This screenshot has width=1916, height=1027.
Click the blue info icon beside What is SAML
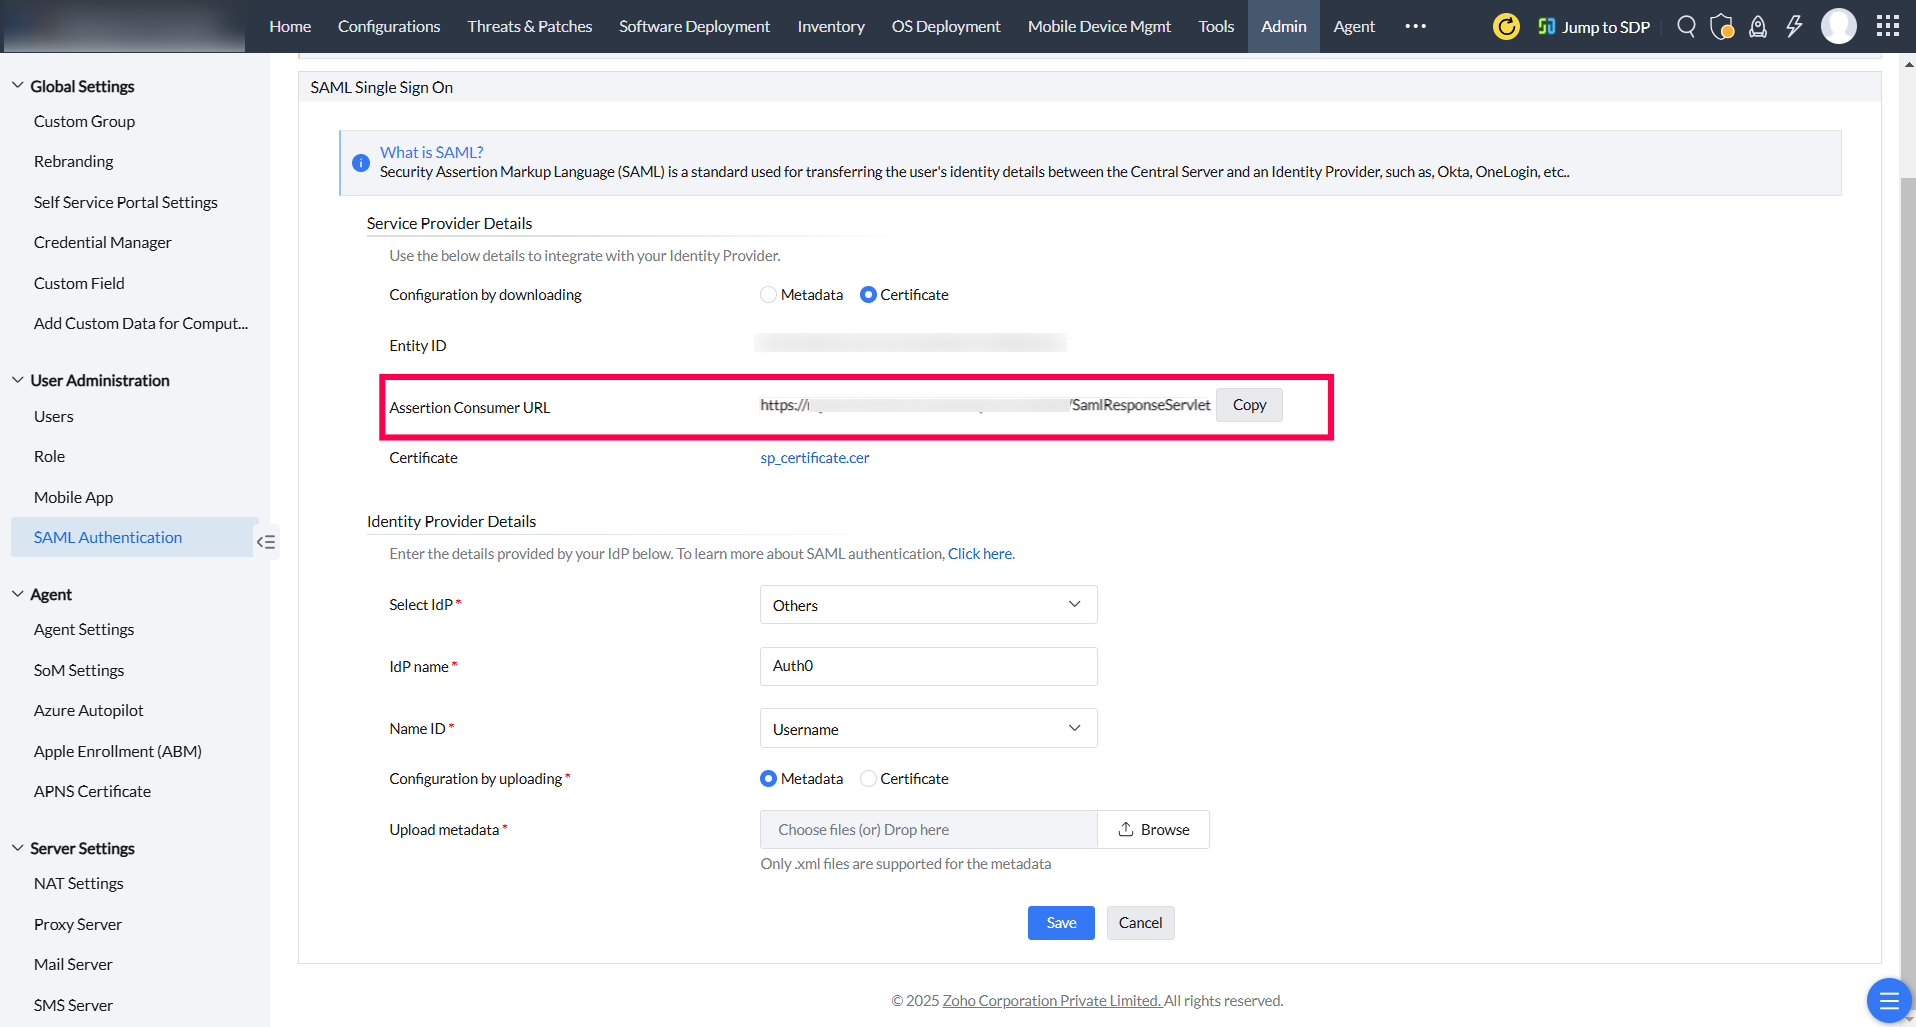(x=361, y=163)
